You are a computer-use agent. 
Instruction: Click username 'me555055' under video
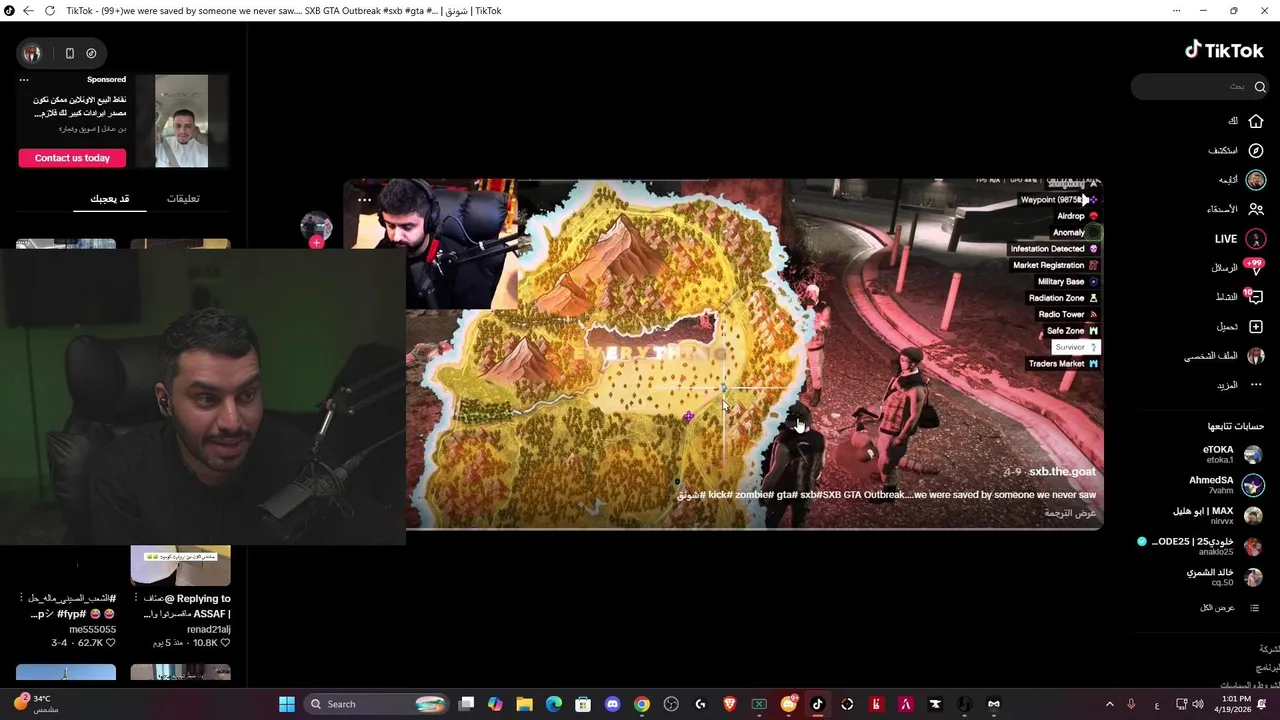pos(92,630)
